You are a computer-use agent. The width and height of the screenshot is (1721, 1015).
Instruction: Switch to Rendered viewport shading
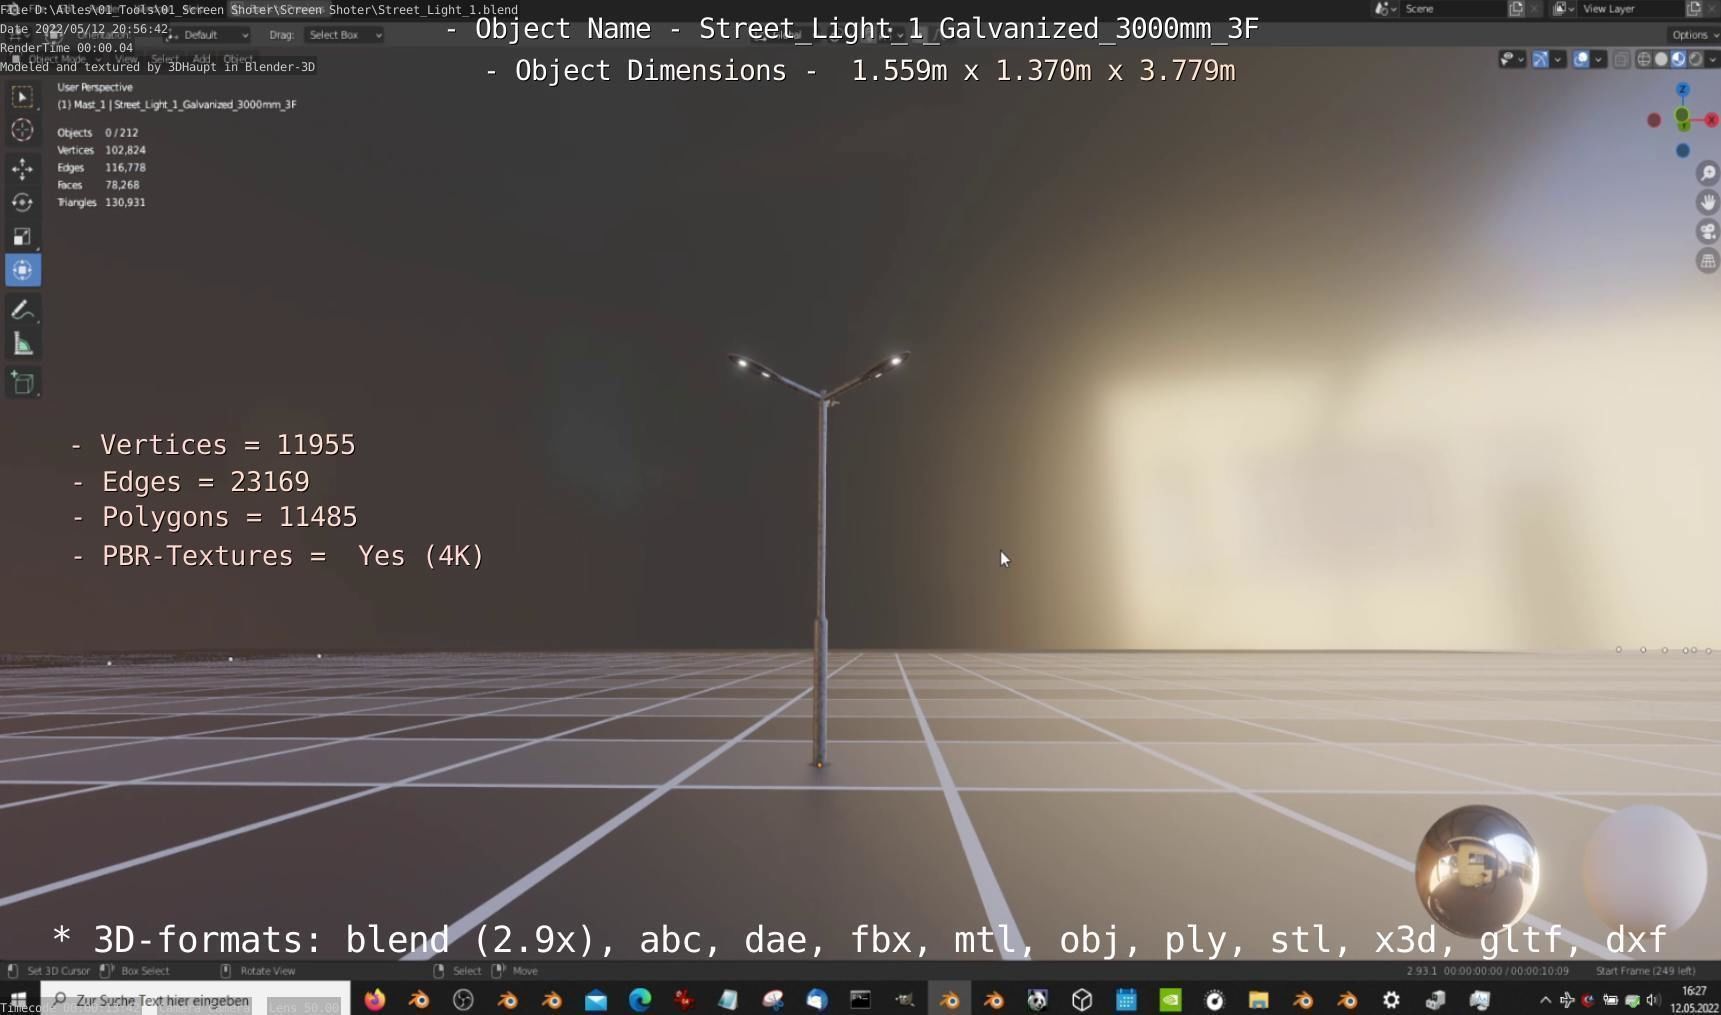tap(1695, 60)
